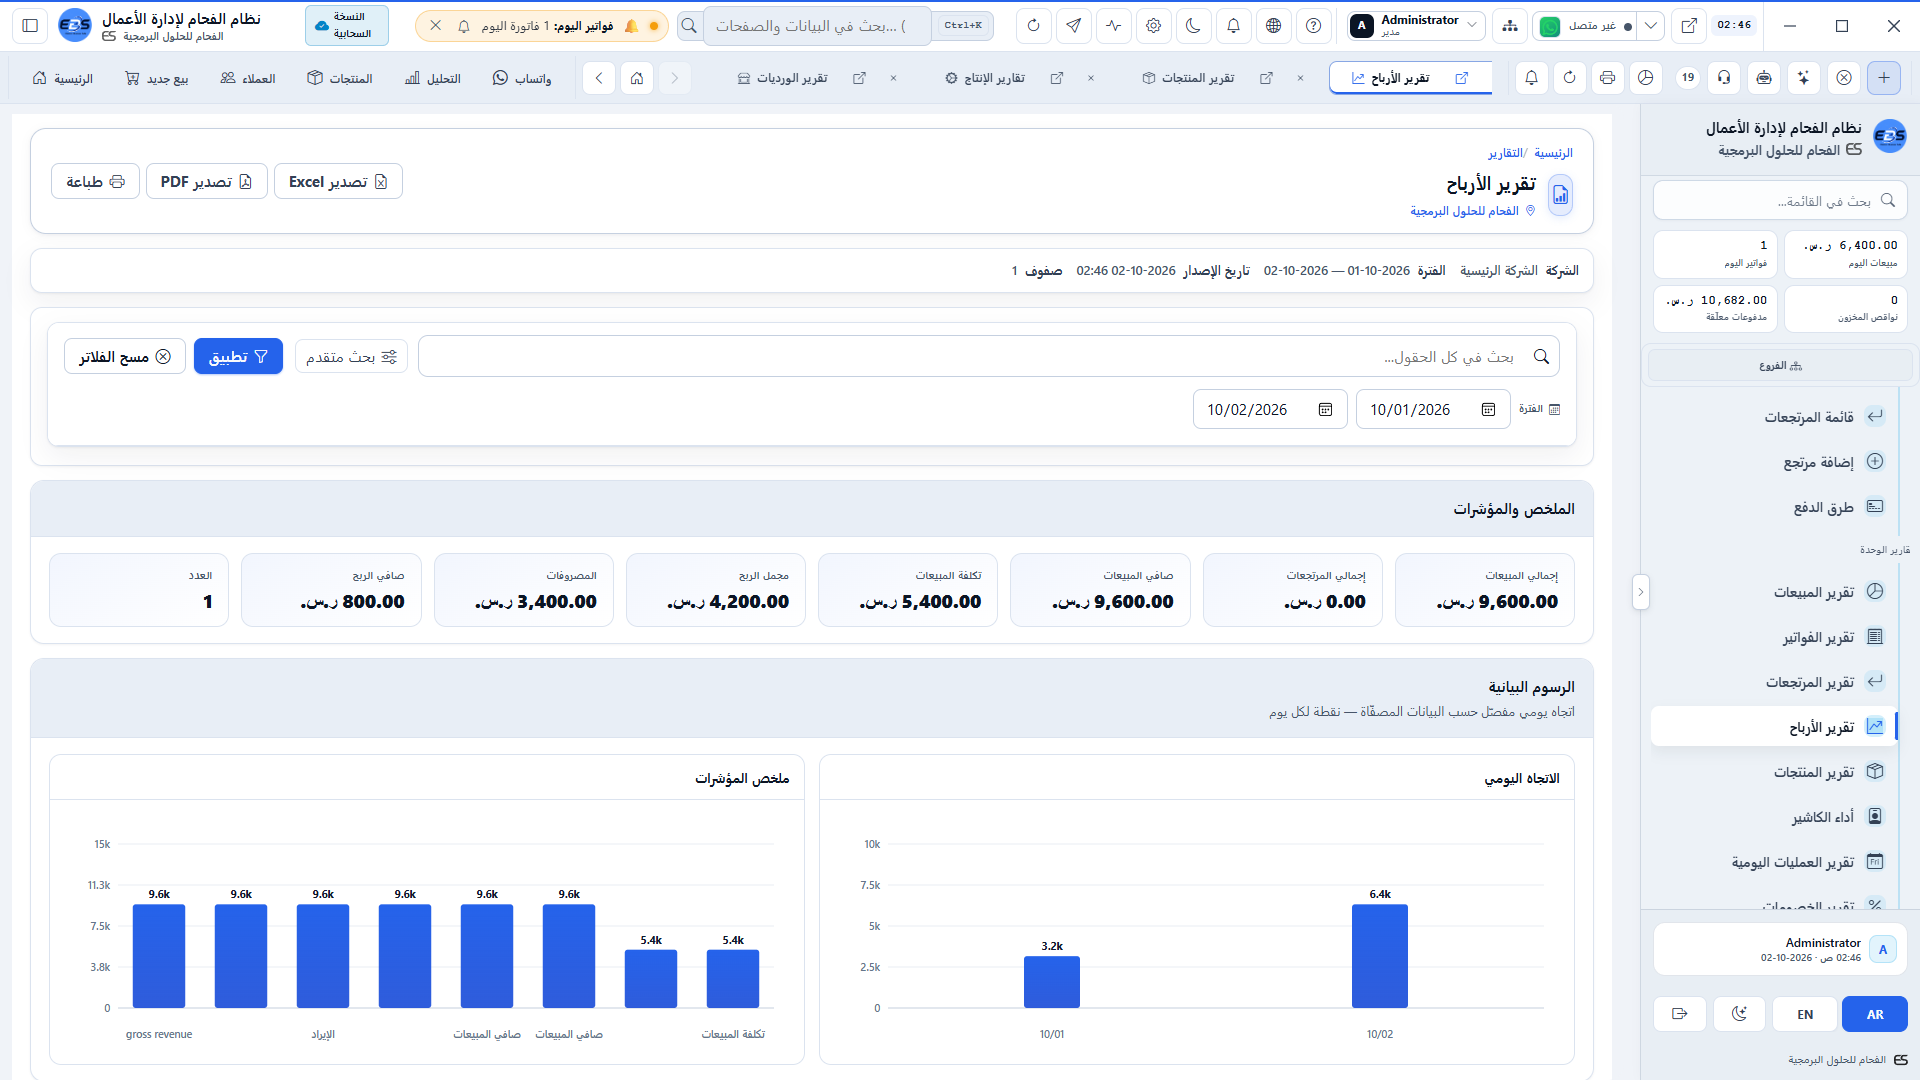Open the help question-mark icon
1920x1080 pixels.
(1314, 26)
